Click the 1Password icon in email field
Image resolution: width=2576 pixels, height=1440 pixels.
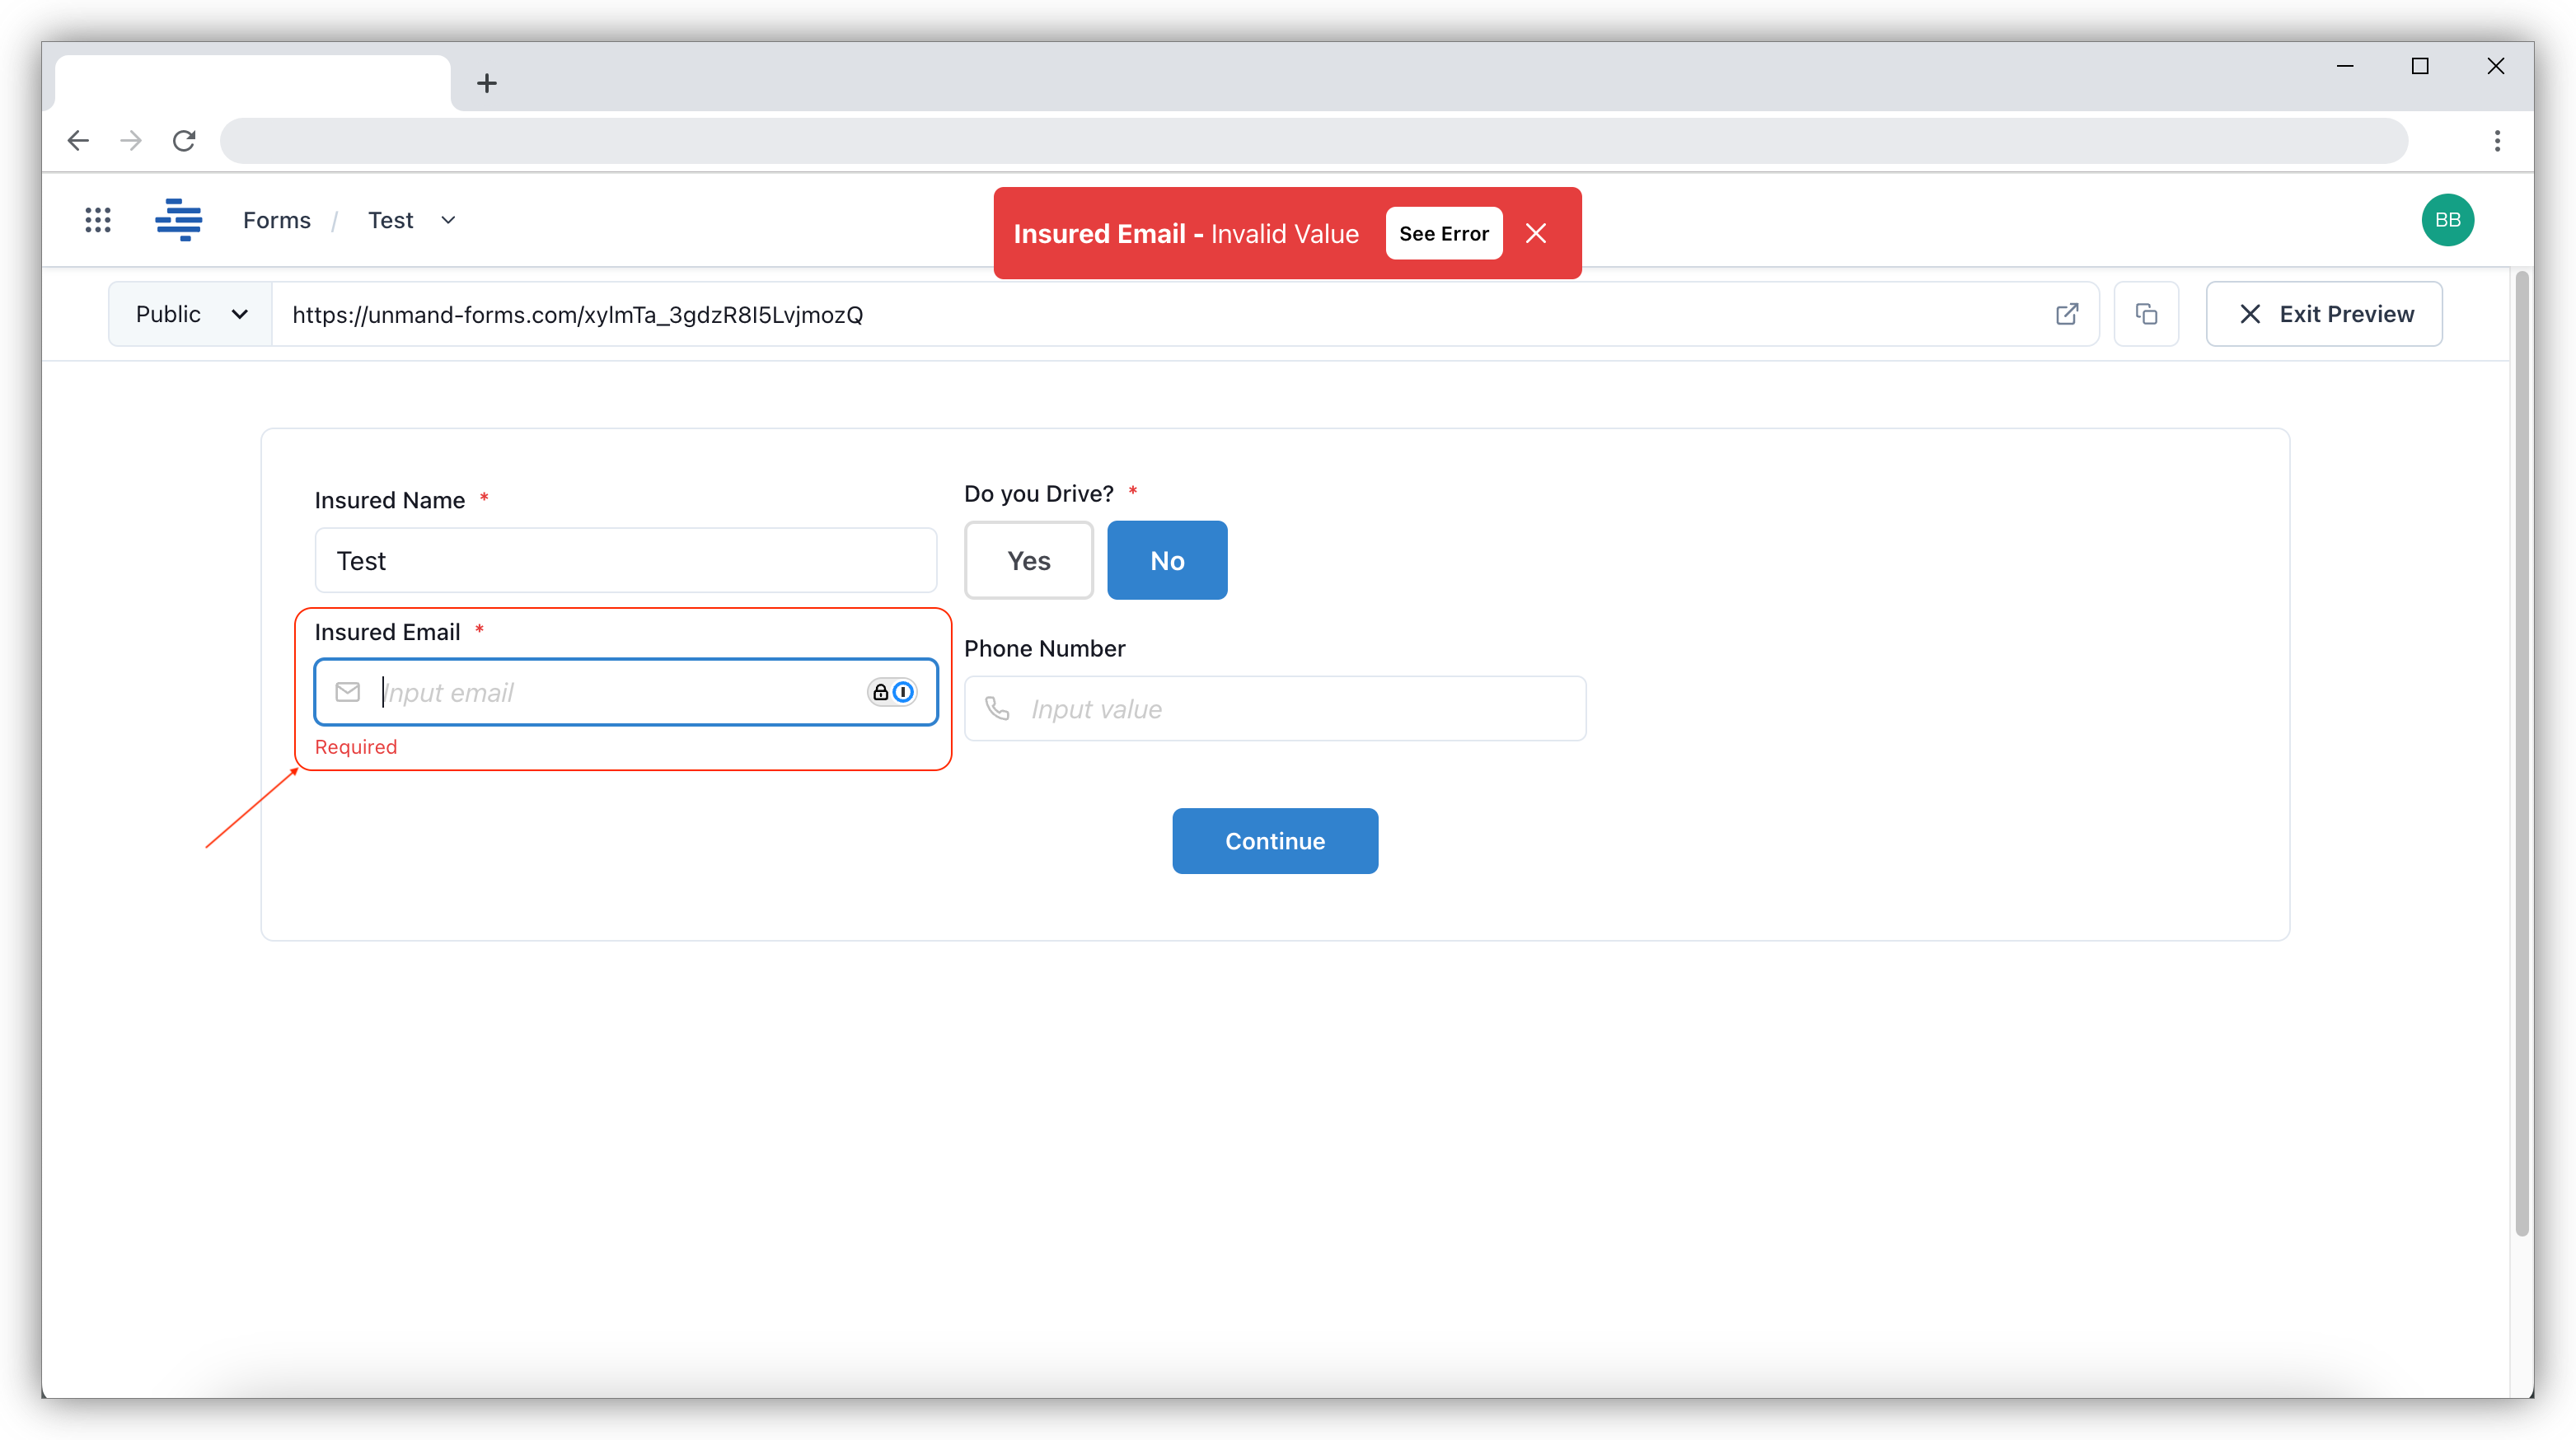click(903, 691)
